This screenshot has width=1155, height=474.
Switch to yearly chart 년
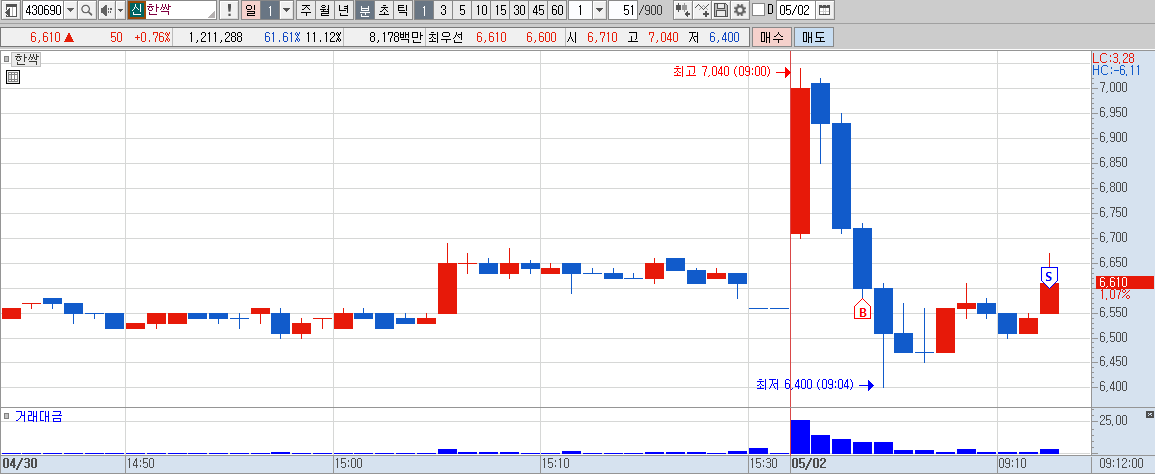(x=344, y=10)
